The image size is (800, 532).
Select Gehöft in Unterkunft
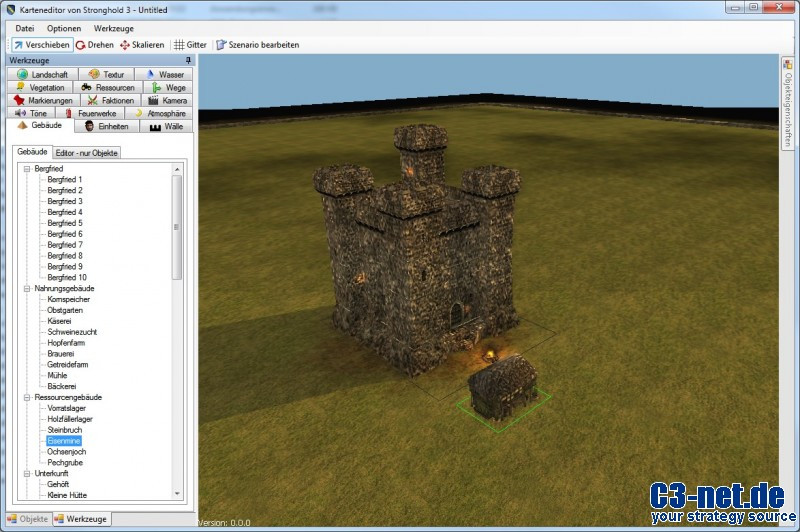click(58, 484)
